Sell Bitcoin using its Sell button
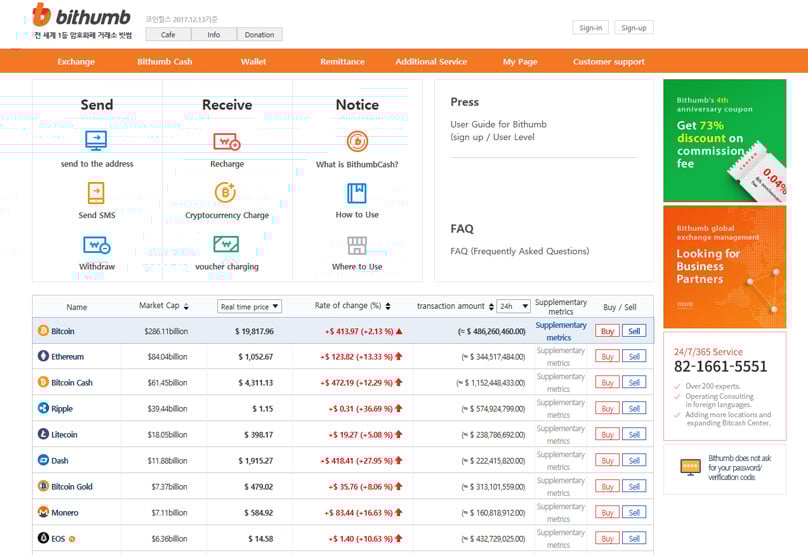 coord(634,331)
